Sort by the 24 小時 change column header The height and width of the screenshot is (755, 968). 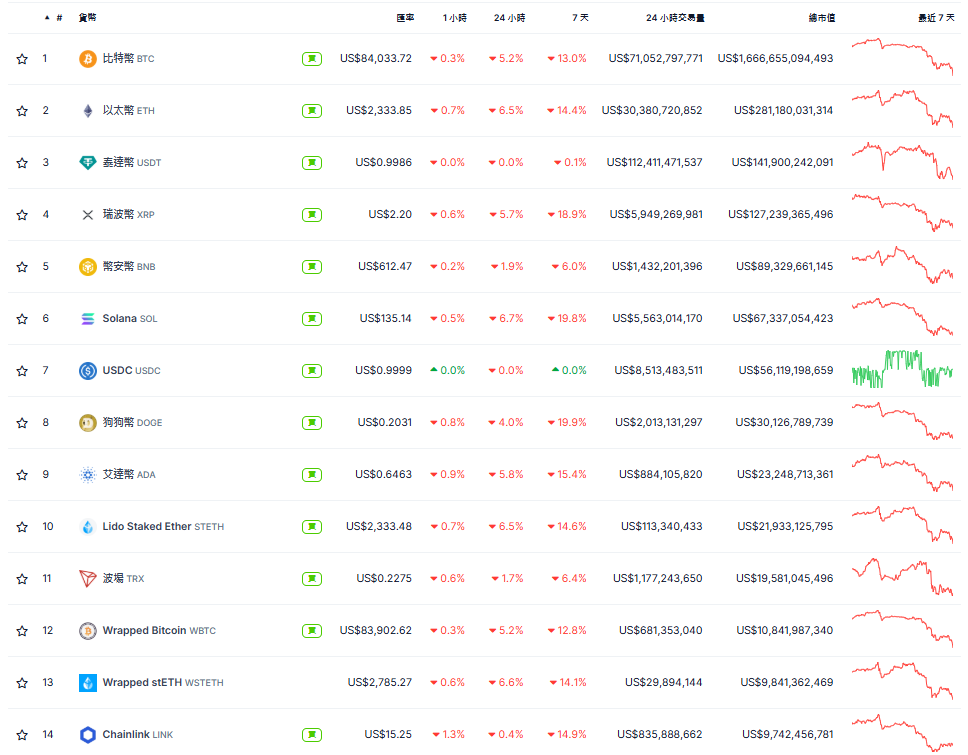point(509,18)
